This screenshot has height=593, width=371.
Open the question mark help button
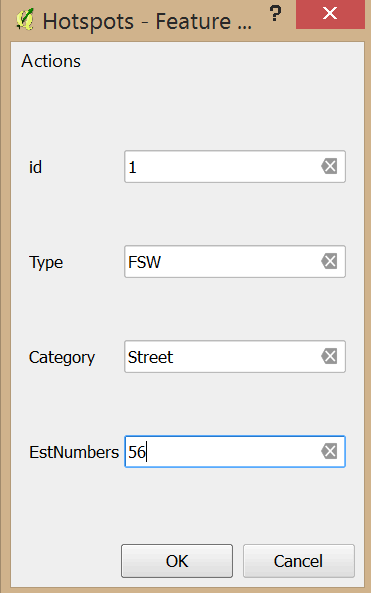tap(276, 14)
